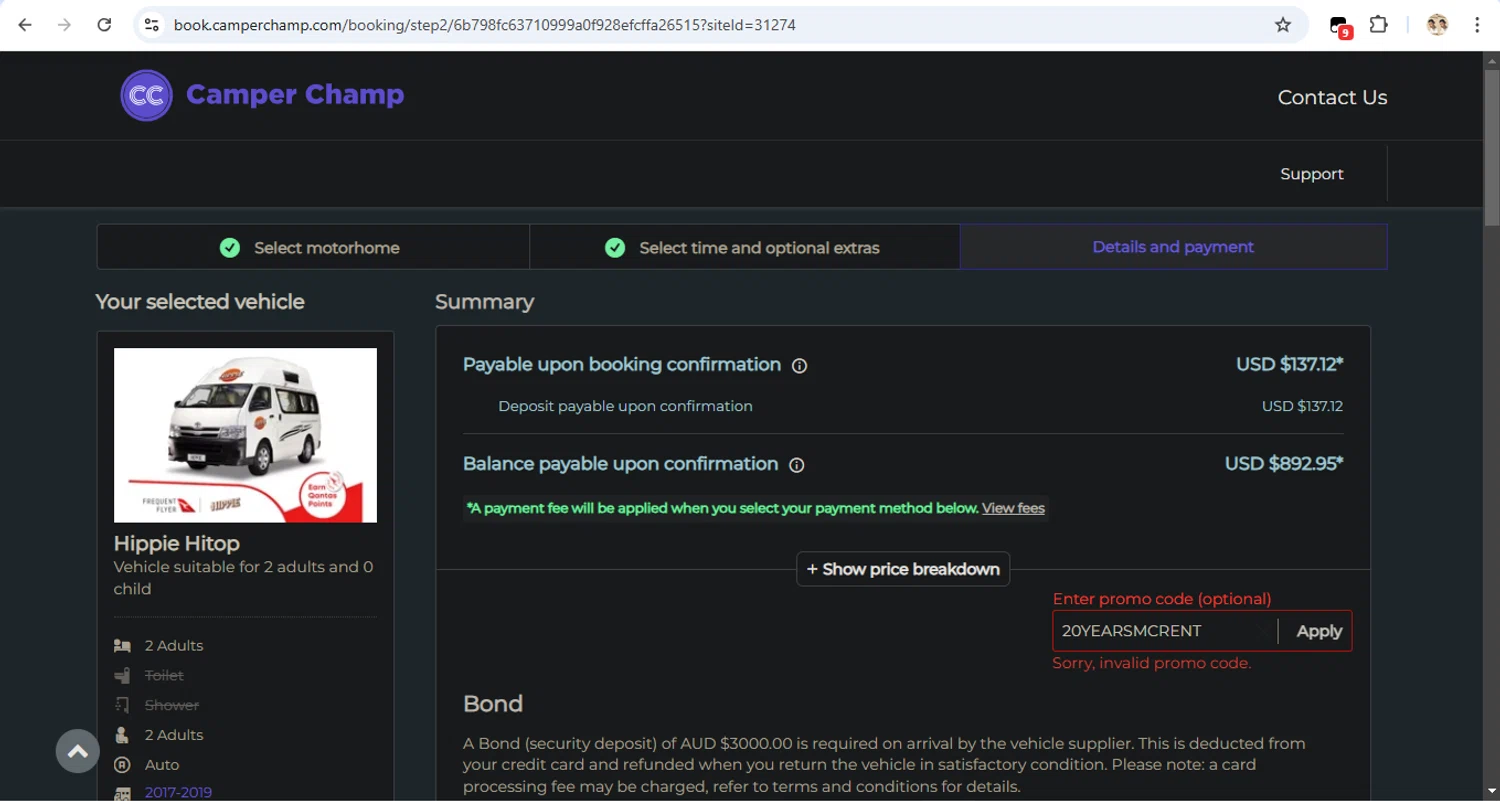Click the Deposit line's USD $137.12 amount
Image resolution: width=1500 pixels, height=801 pixels.
point(1302,406)
